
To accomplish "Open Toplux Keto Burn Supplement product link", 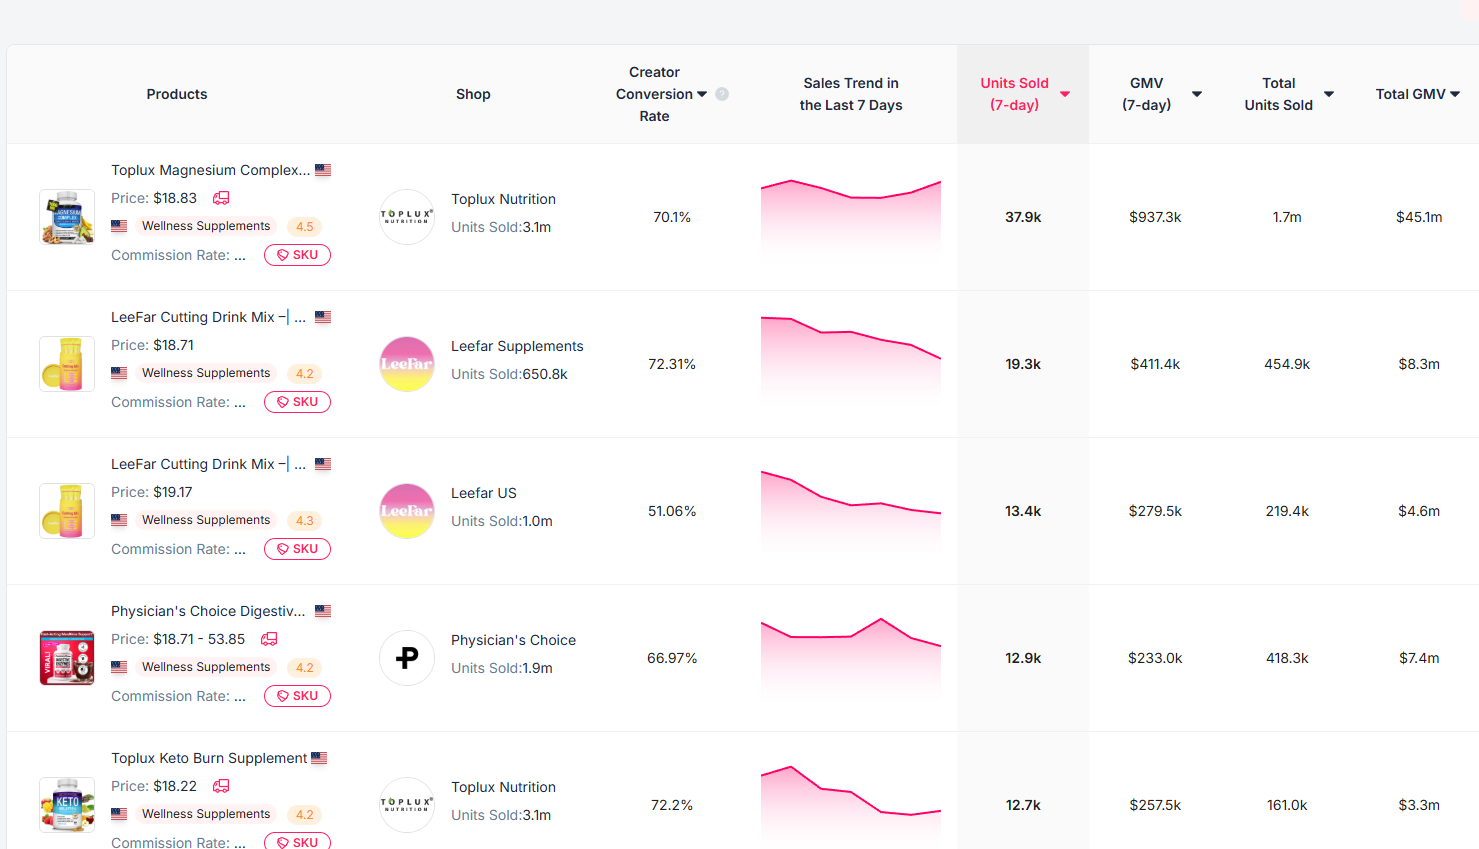I will [x=209, y=758].
